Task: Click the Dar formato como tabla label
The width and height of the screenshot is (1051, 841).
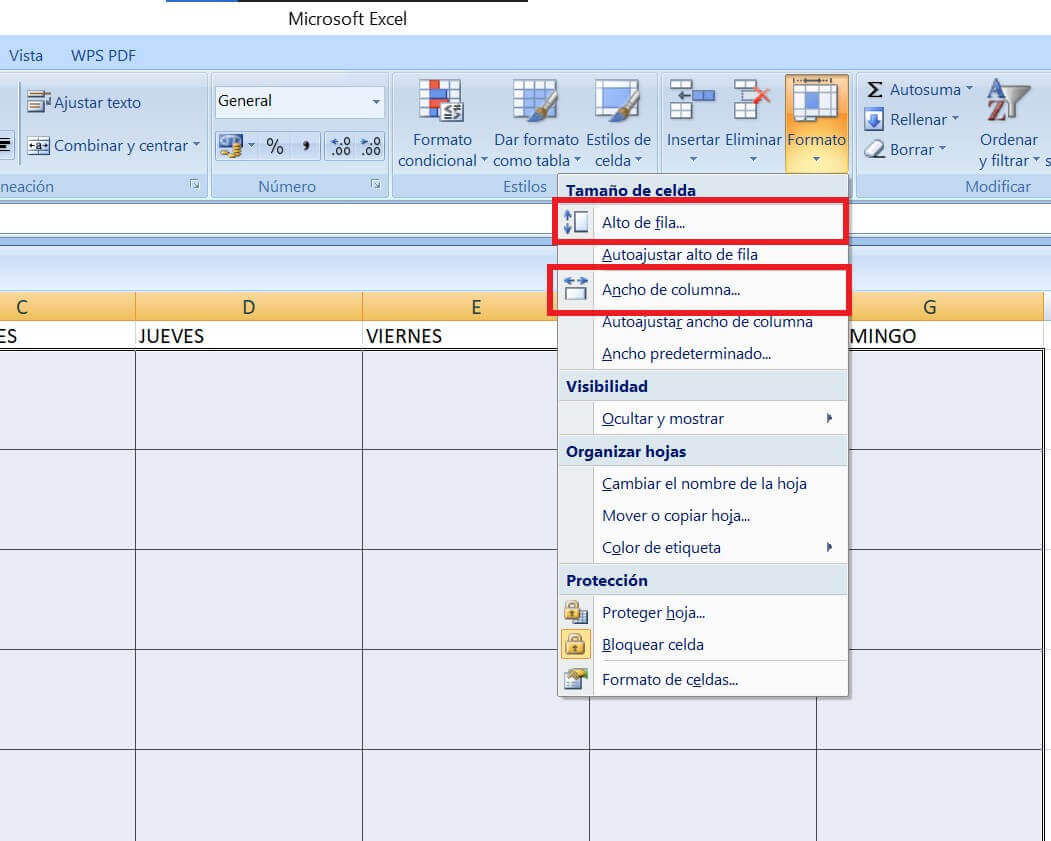Action: click(536, 150)
